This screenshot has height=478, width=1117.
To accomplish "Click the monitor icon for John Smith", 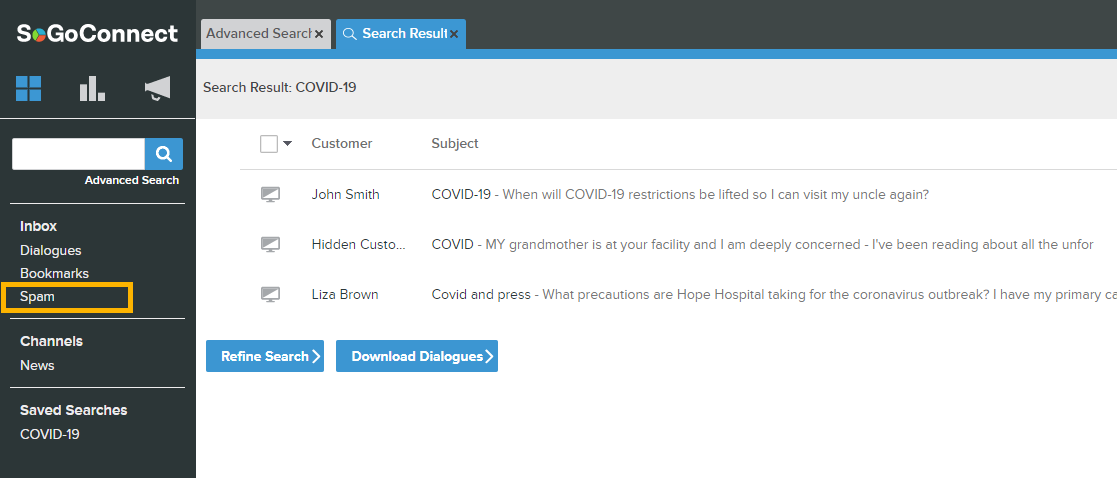I will coord(270,194).
